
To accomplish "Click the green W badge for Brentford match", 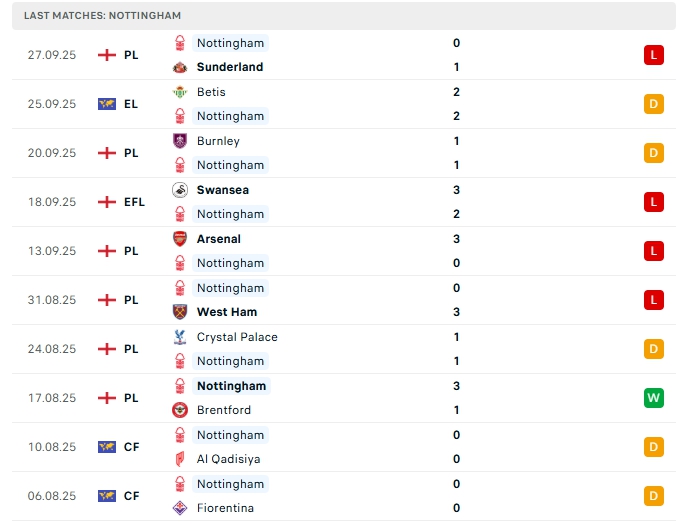I will [654, 398].
